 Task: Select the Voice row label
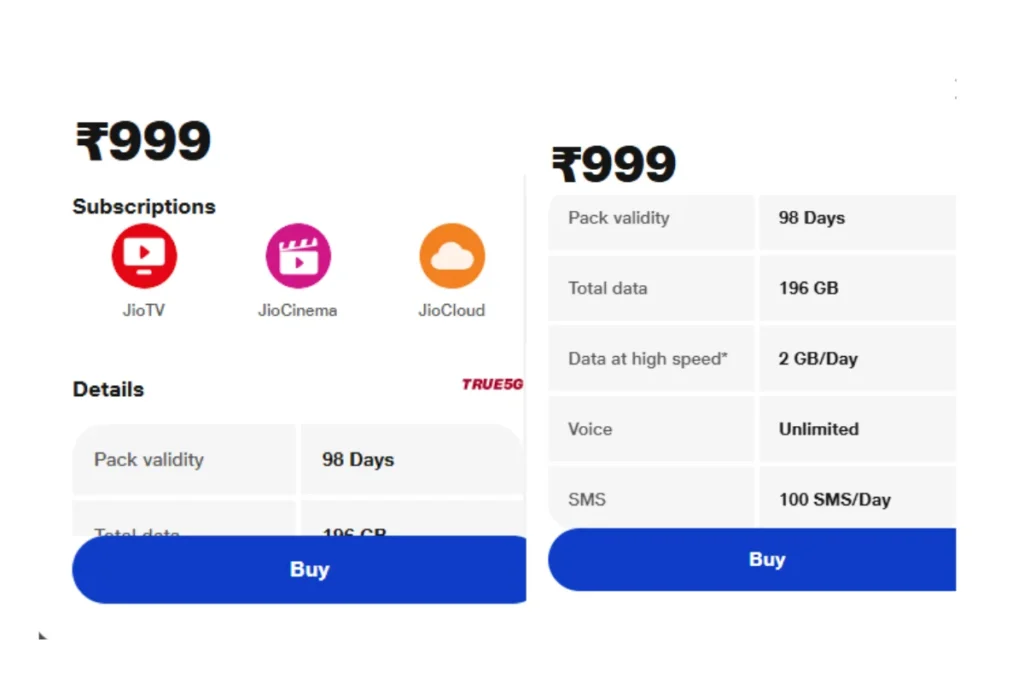590,429
